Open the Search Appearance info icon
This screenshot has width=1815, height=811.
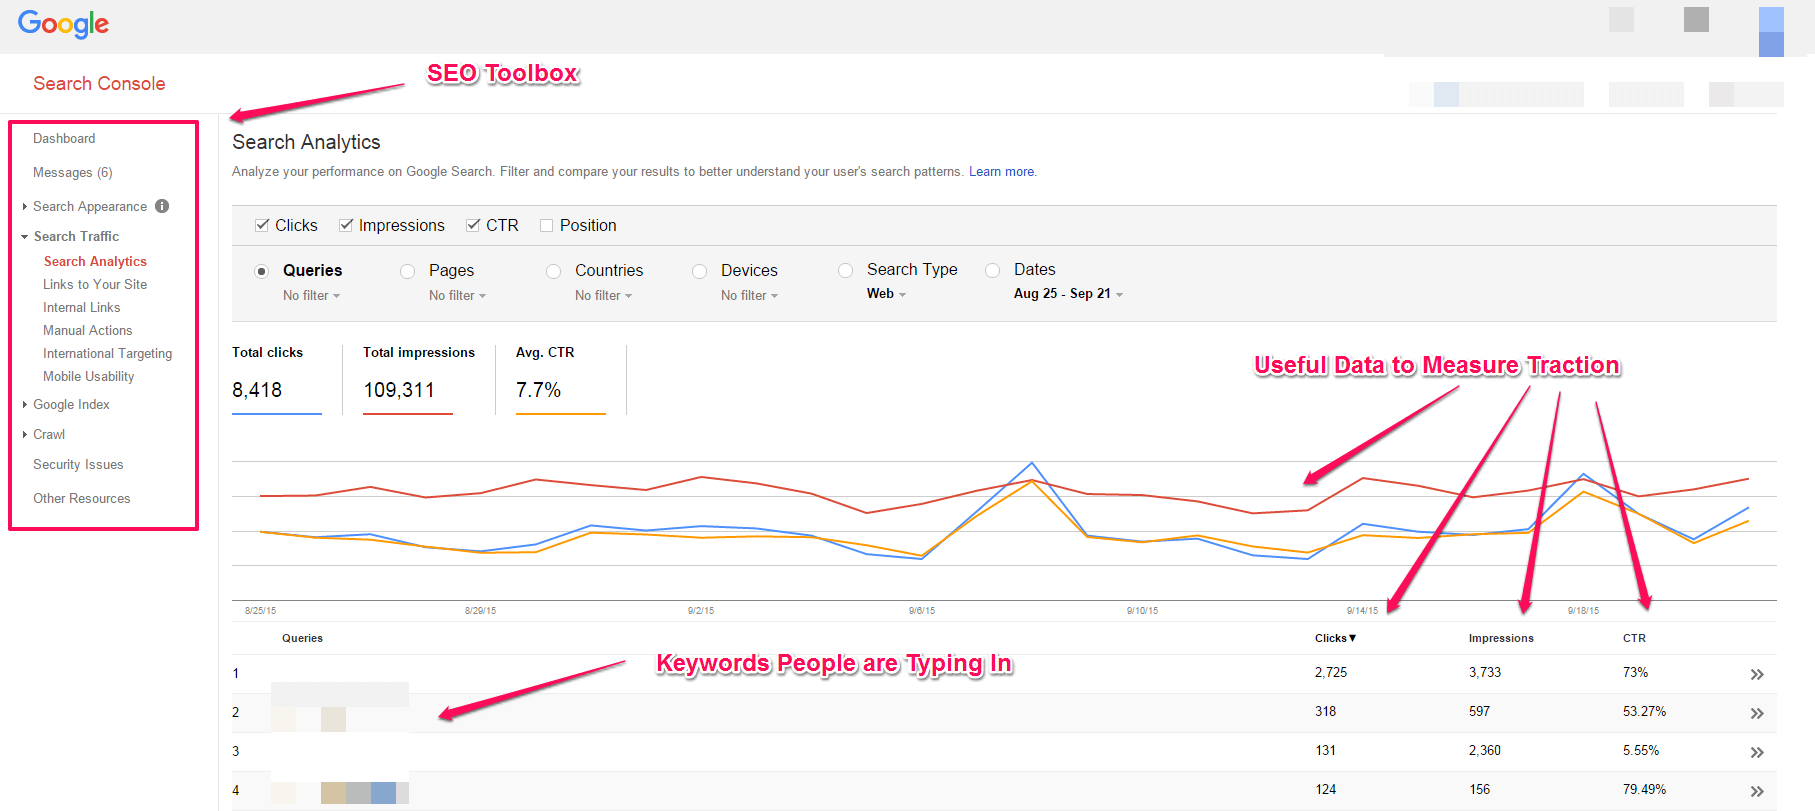click(162, 206)
